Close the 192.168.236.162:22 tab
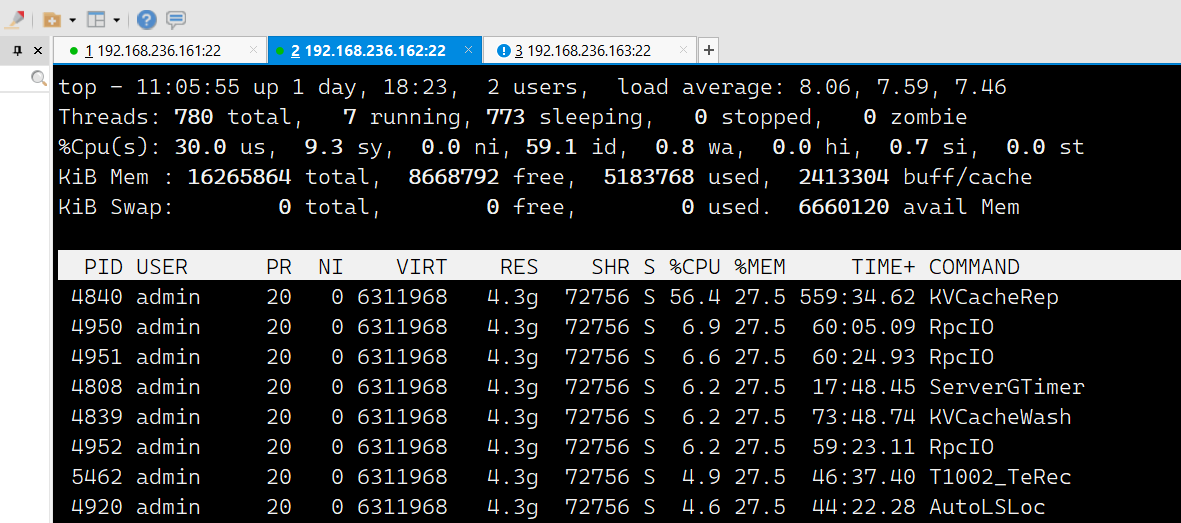The image size is (1181, 523). [468, 50]
